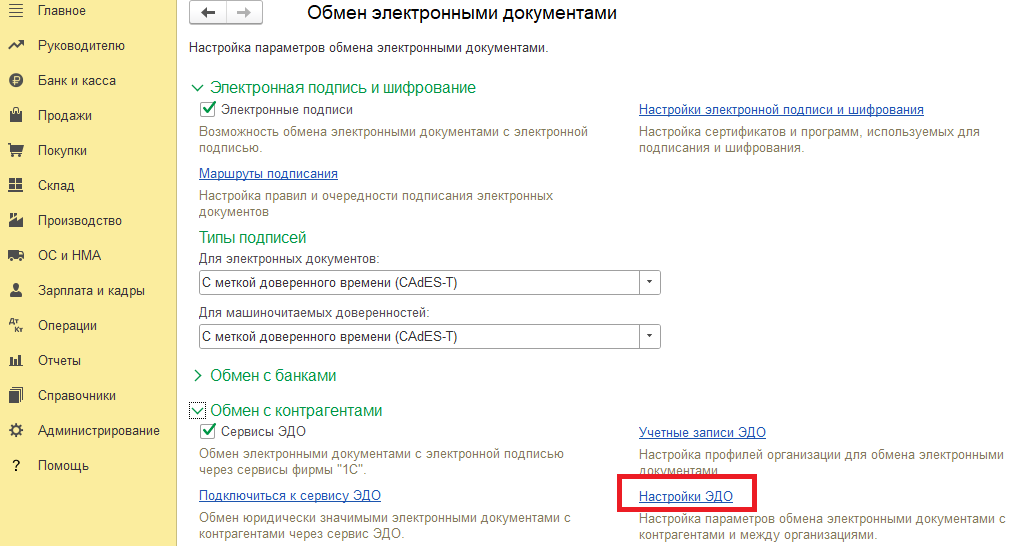Open the Справочники section
1023x546 pixels.
[x=77, y=395]
